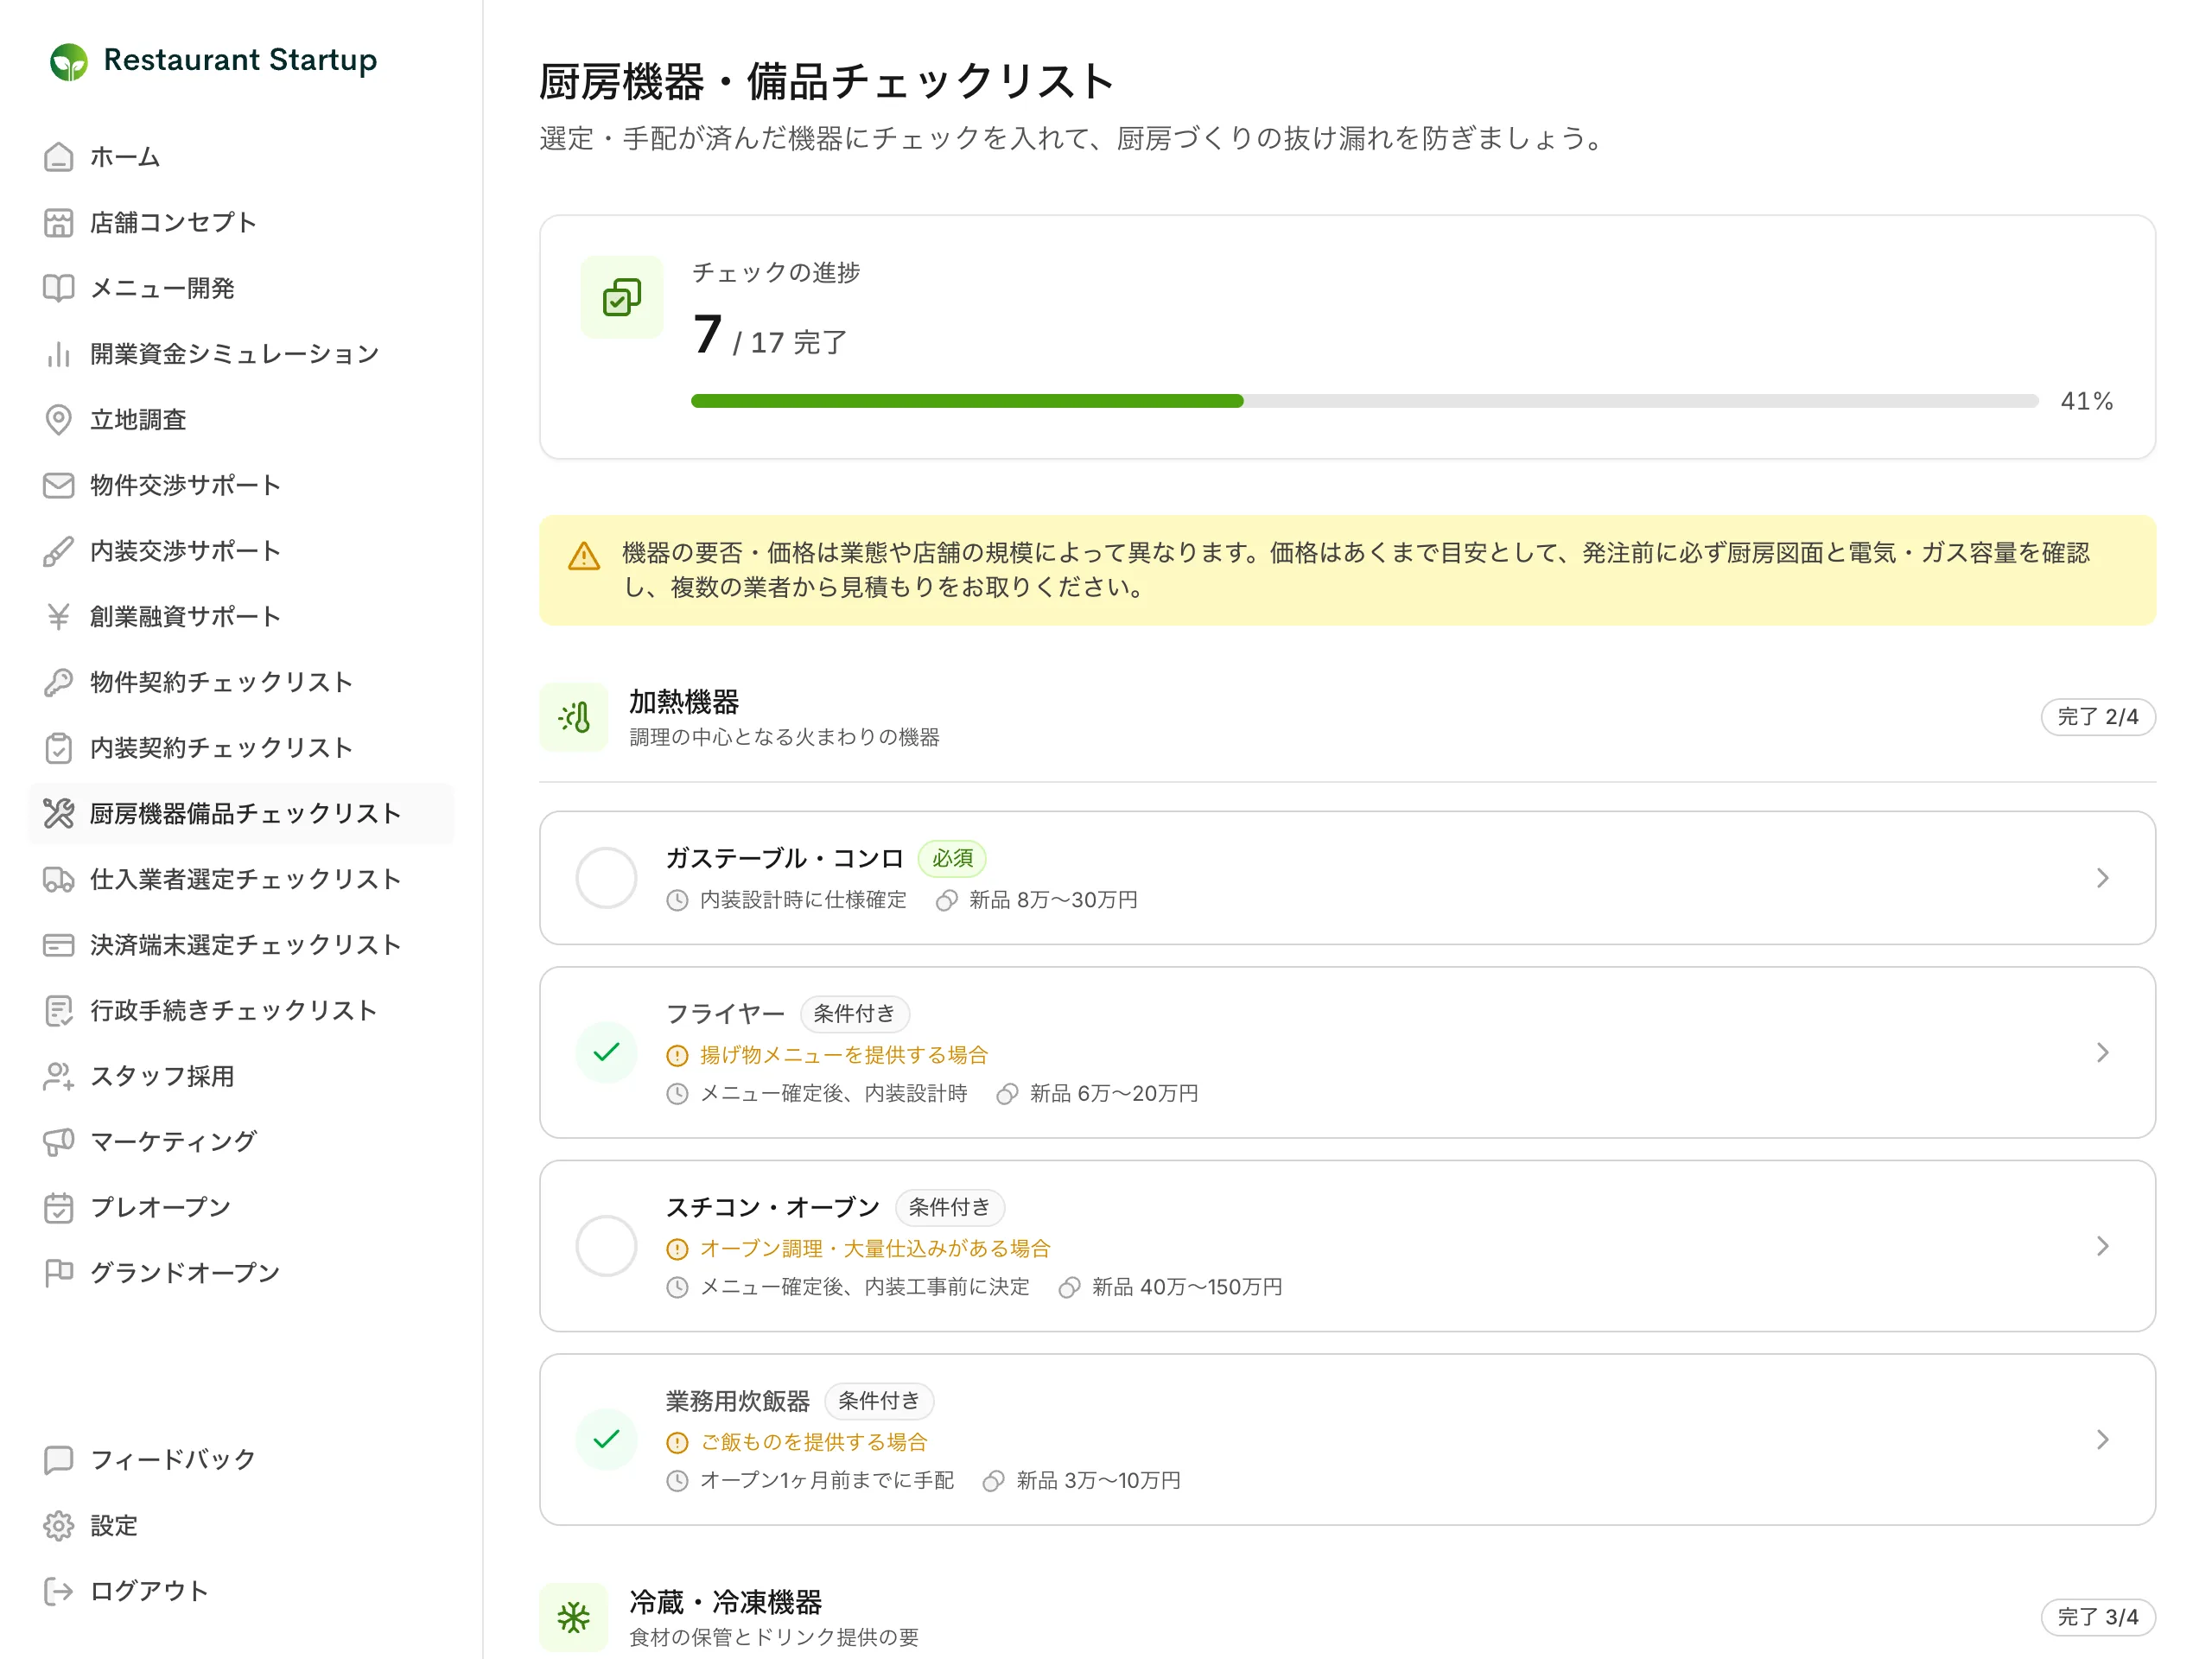2212x1659 pixels.
Task: Click the user-plus icon beside スタッフ採用
Action: (59, 1076)
